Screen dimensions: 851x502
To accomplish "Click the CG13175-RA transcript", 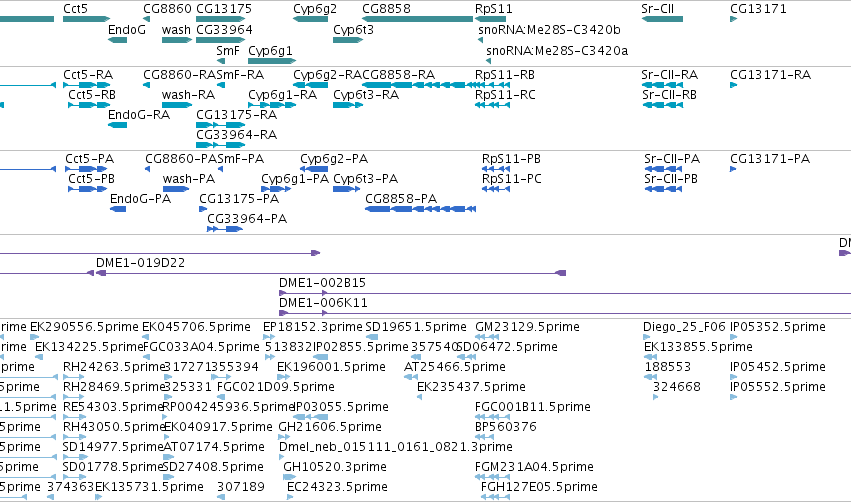I will (220, 125).
